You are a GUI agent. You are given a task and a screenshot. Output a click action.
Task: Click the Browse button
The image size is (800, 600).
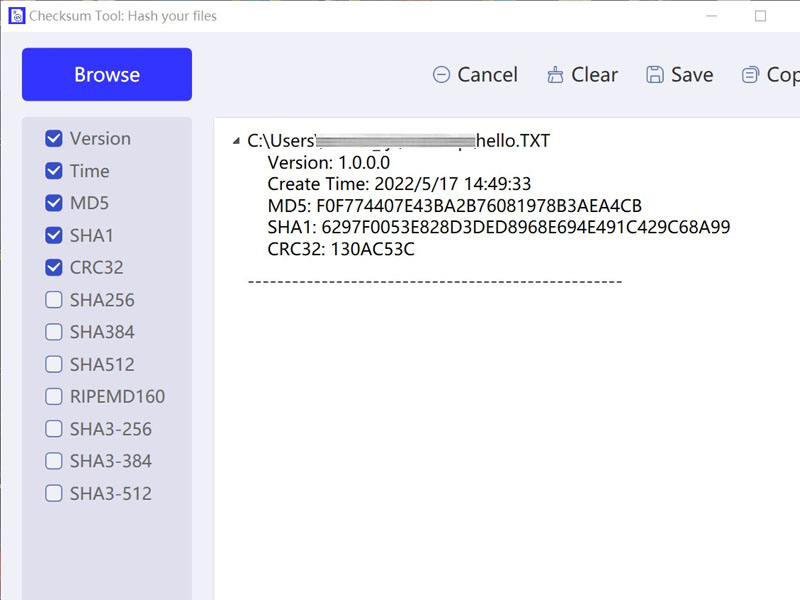pos(107,74)
